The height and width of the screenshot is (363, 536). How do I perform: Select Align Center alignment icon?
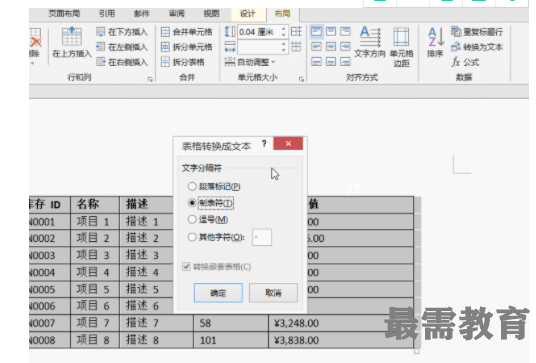point(331,46)
